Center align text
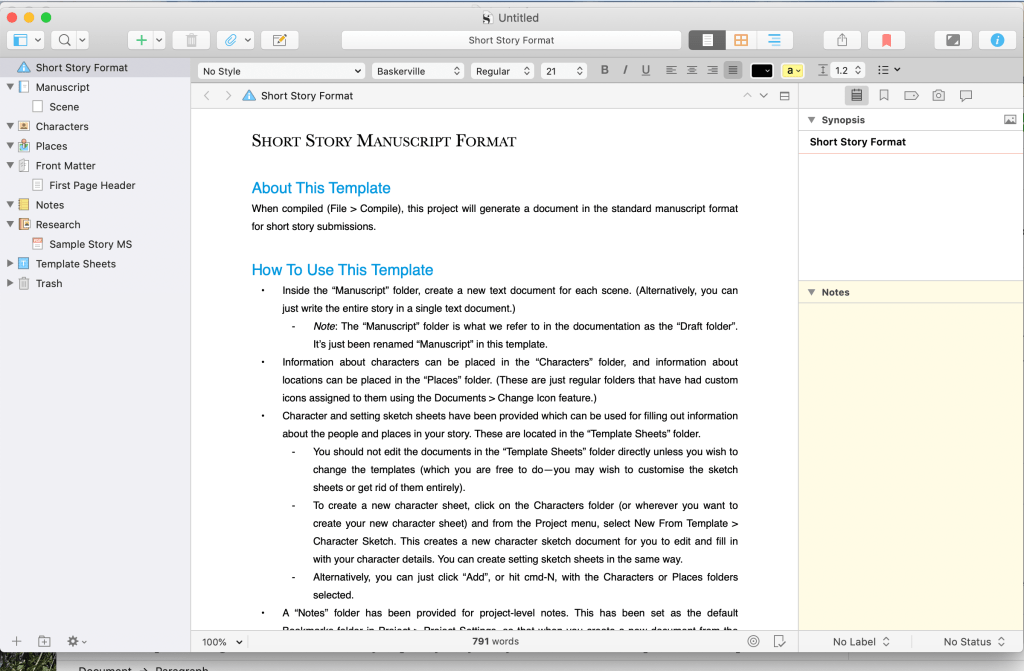 692,70
